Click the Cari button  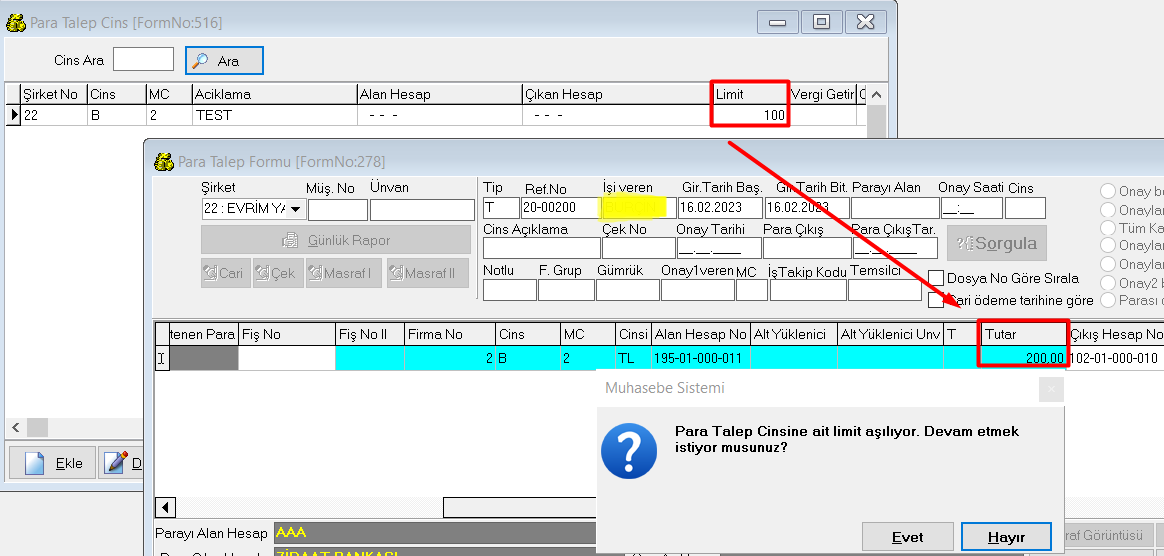point(225,273)
